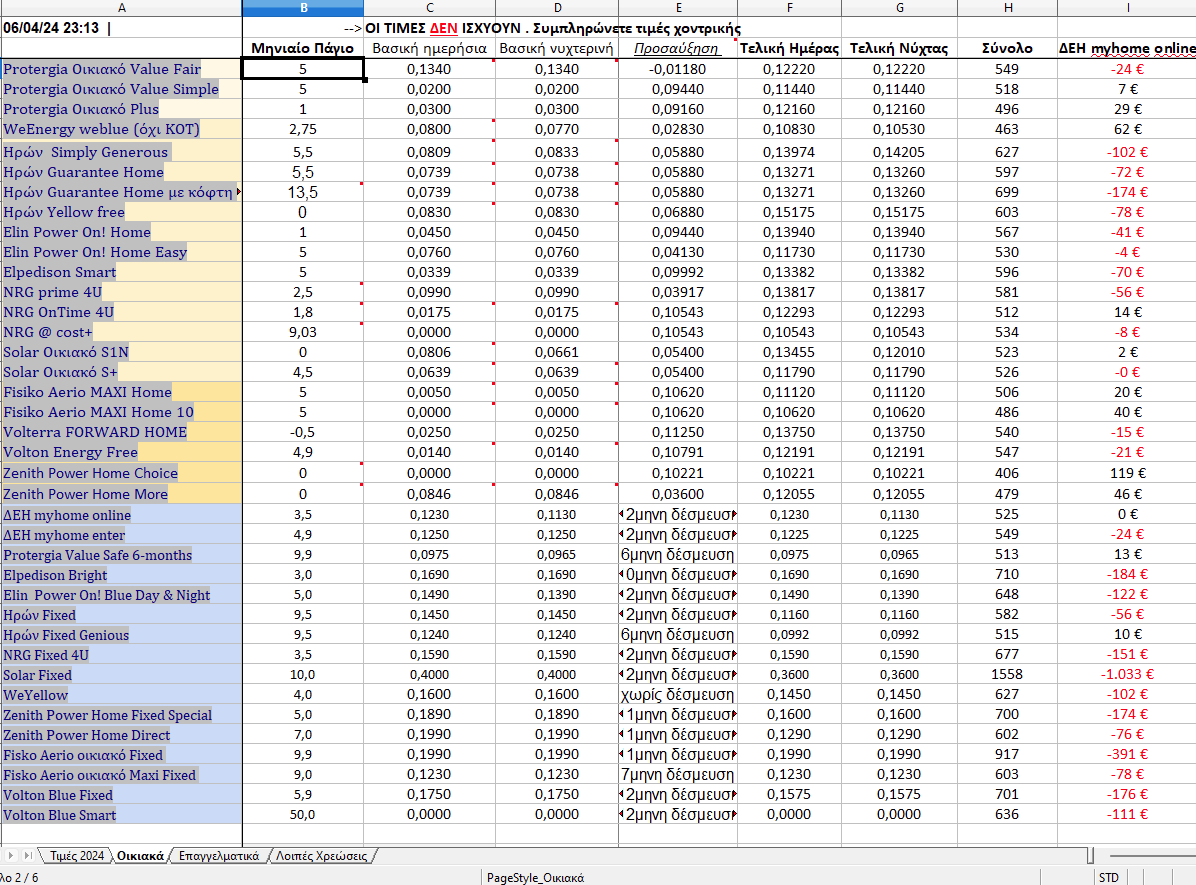Click the Volton Blue Smart cell

(60, 815)
